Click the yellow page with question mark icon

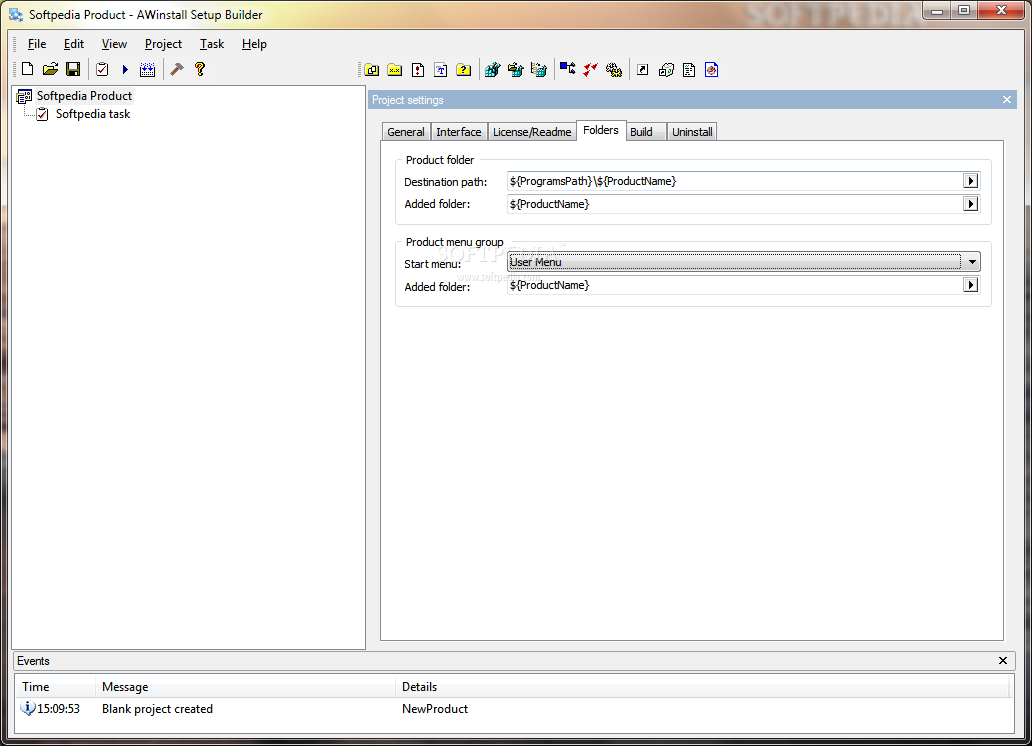(463, 70)
